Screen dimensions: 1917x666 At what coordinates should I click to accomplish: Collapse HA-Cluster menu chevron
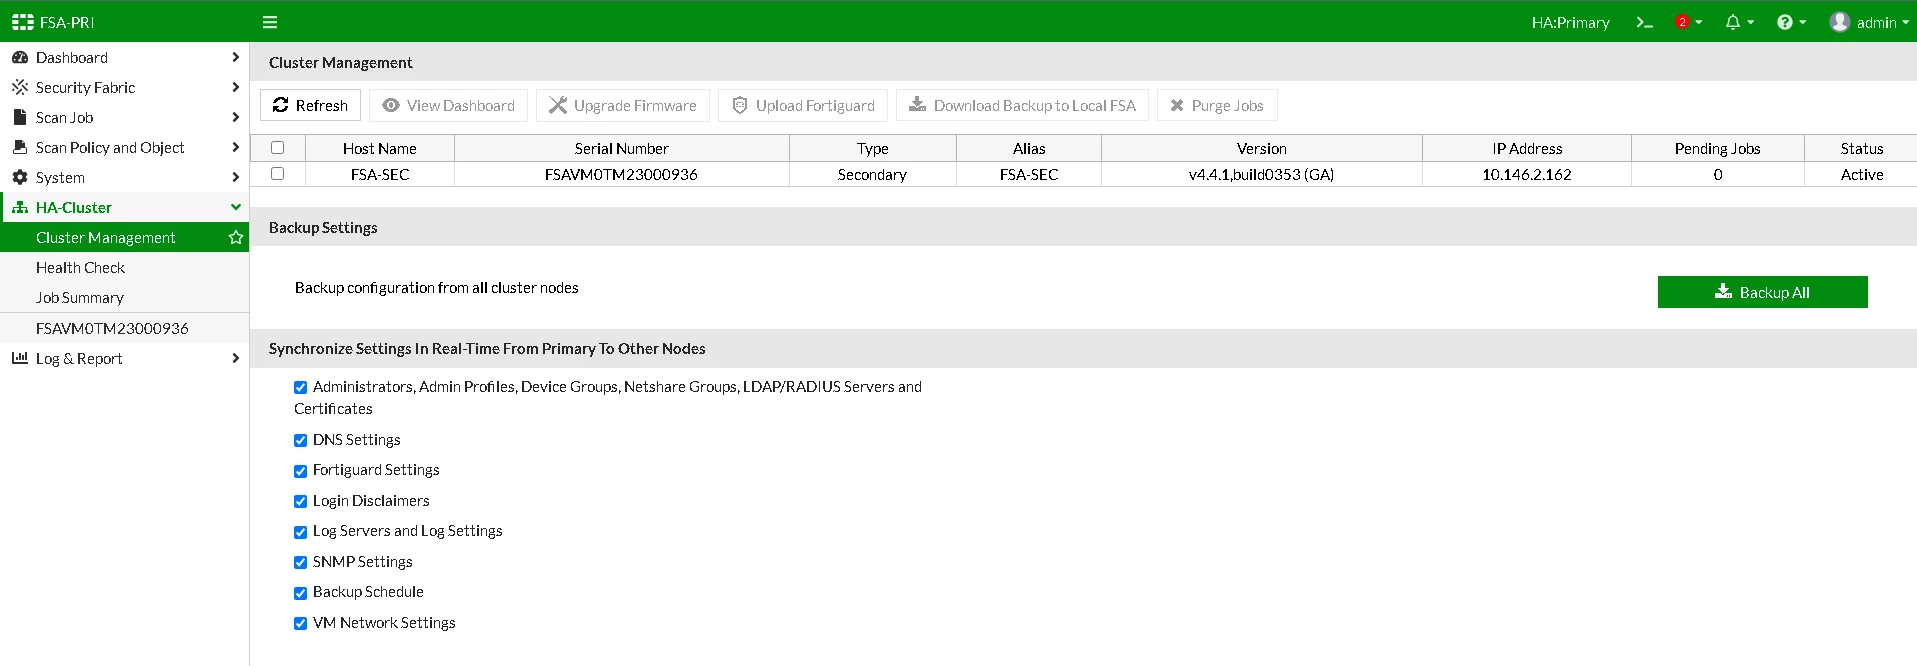pos(236,207)
